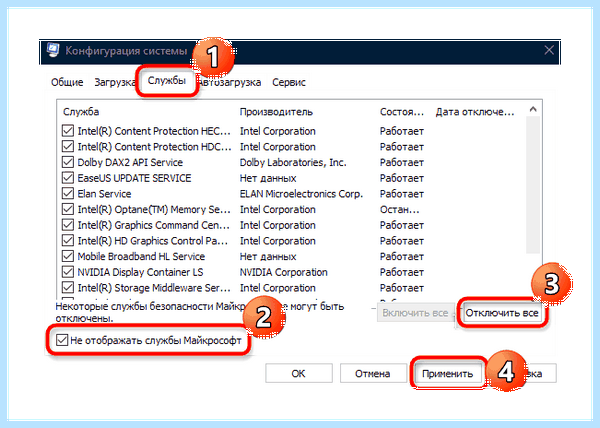This screenshot has width=600, height=428.
Task: Click the Остан... status cell
Action: point(399,210)
